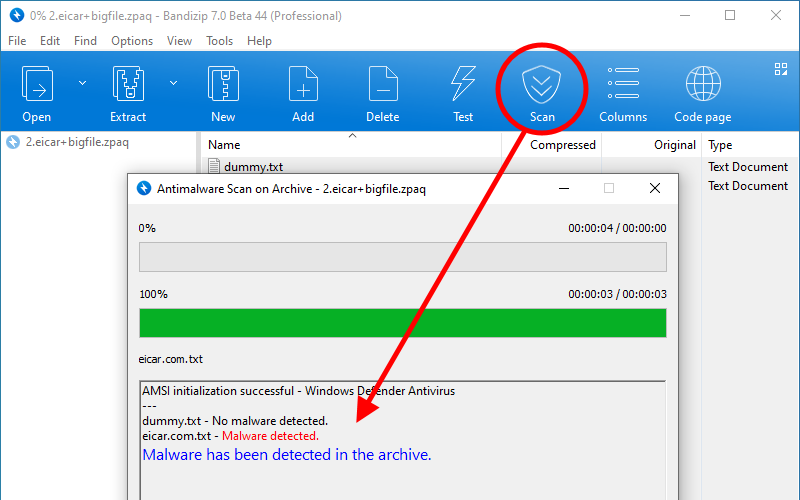Sort by Compressed column header
This screenshot has height=500, width=800.
(x=562, y=145)
